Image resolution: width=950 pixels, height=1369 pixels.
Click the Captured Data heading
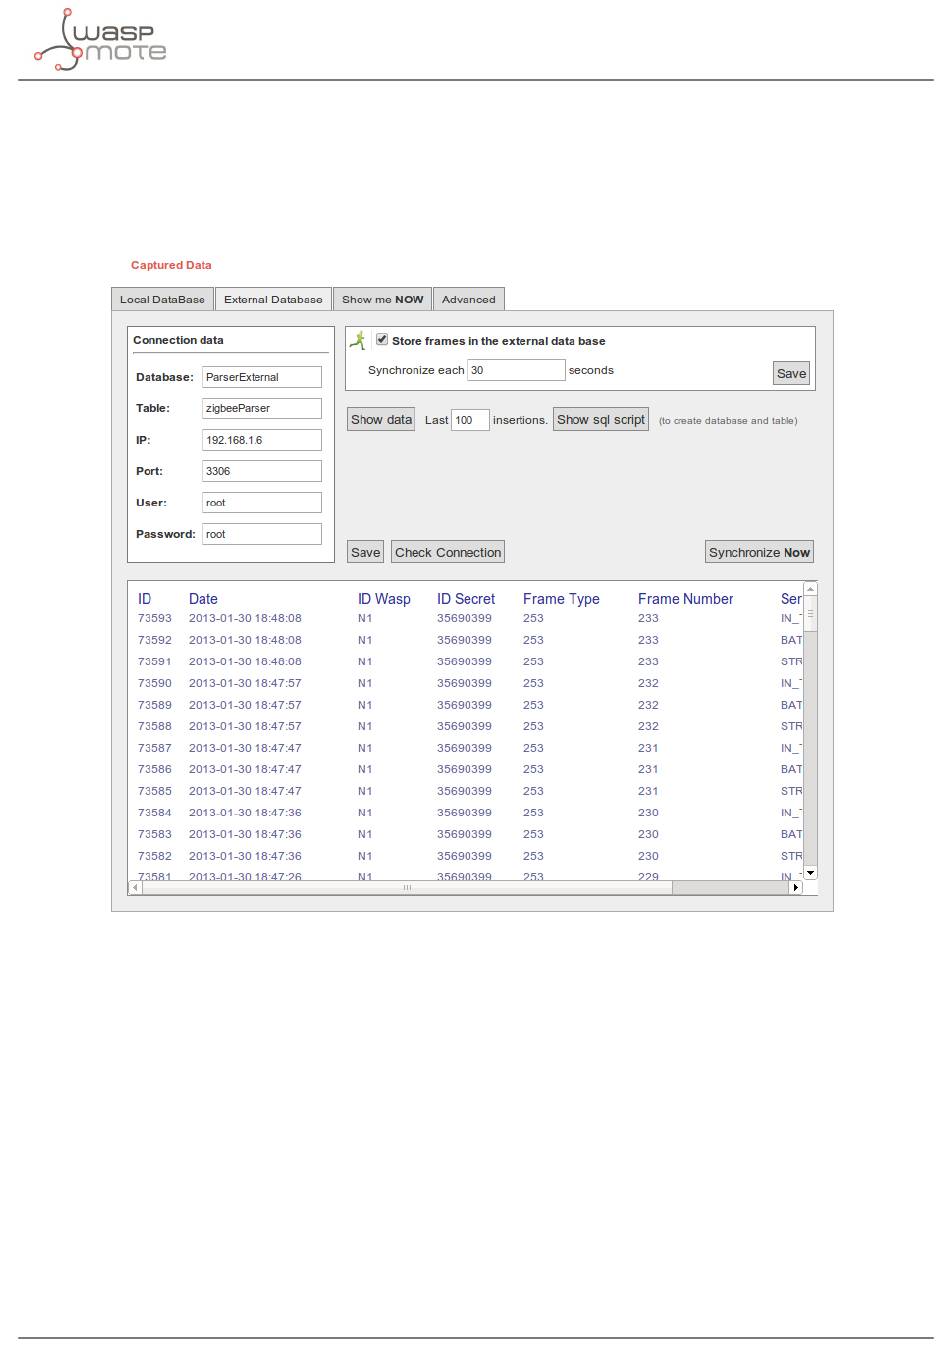point(171,265)
